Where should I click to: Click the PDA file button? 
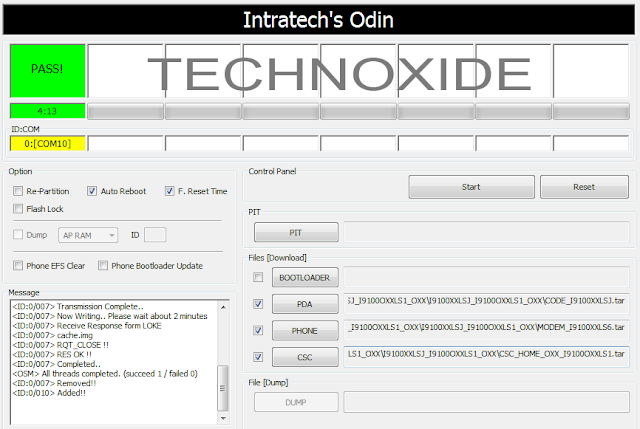click(305, 304)
